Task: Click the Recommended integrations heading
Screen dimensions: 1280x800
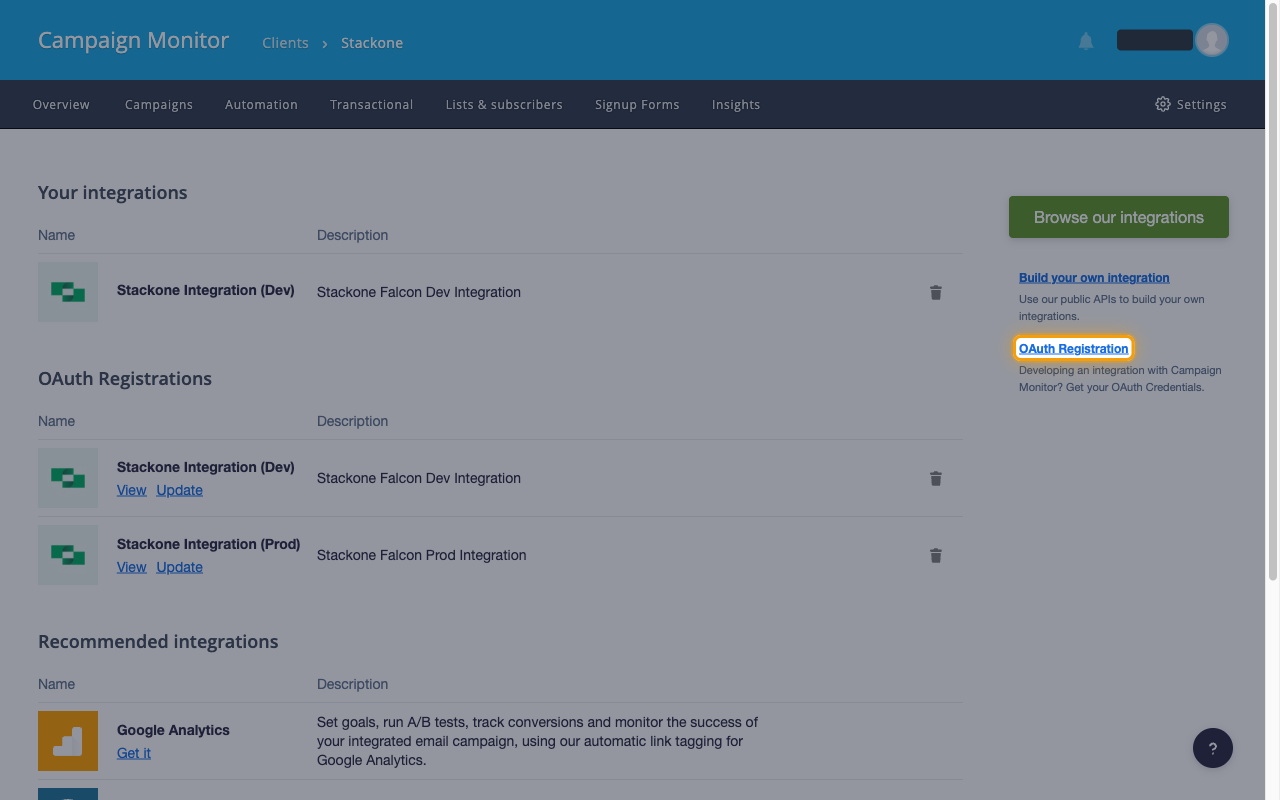Action: coord(158,642)
